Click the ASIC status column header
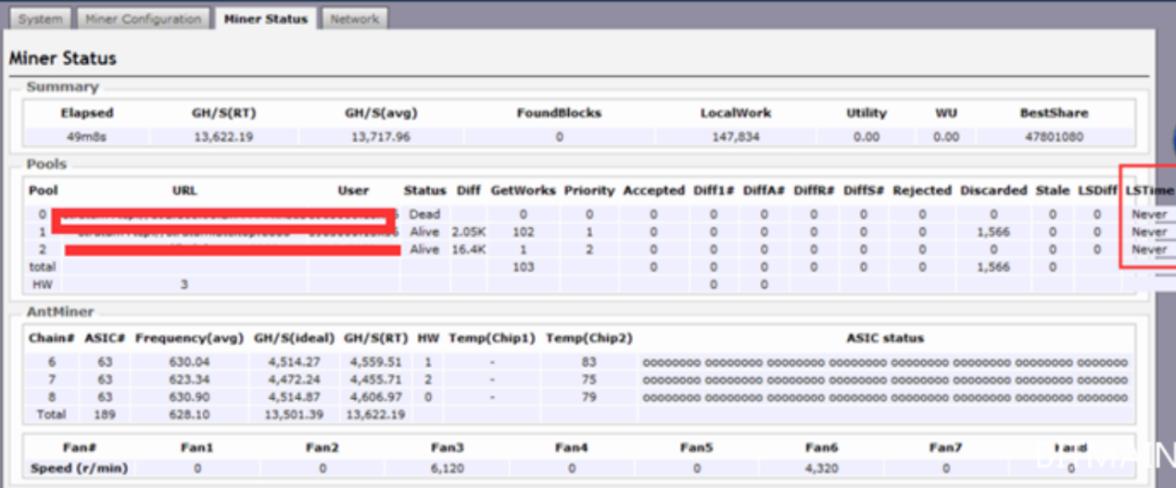1176x488 pixels. (885, 338)
